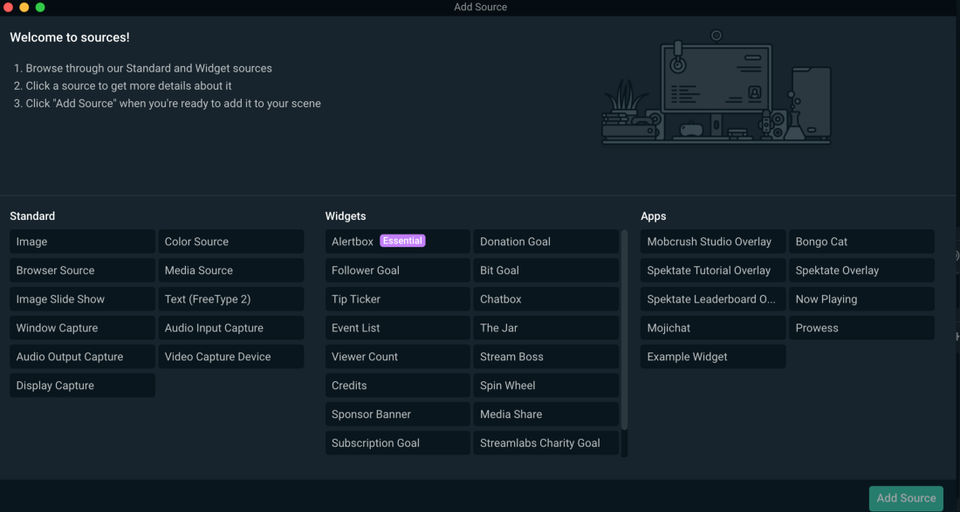960x512 pixels.
Task: Select Window Capture
Action: (82, 328)
